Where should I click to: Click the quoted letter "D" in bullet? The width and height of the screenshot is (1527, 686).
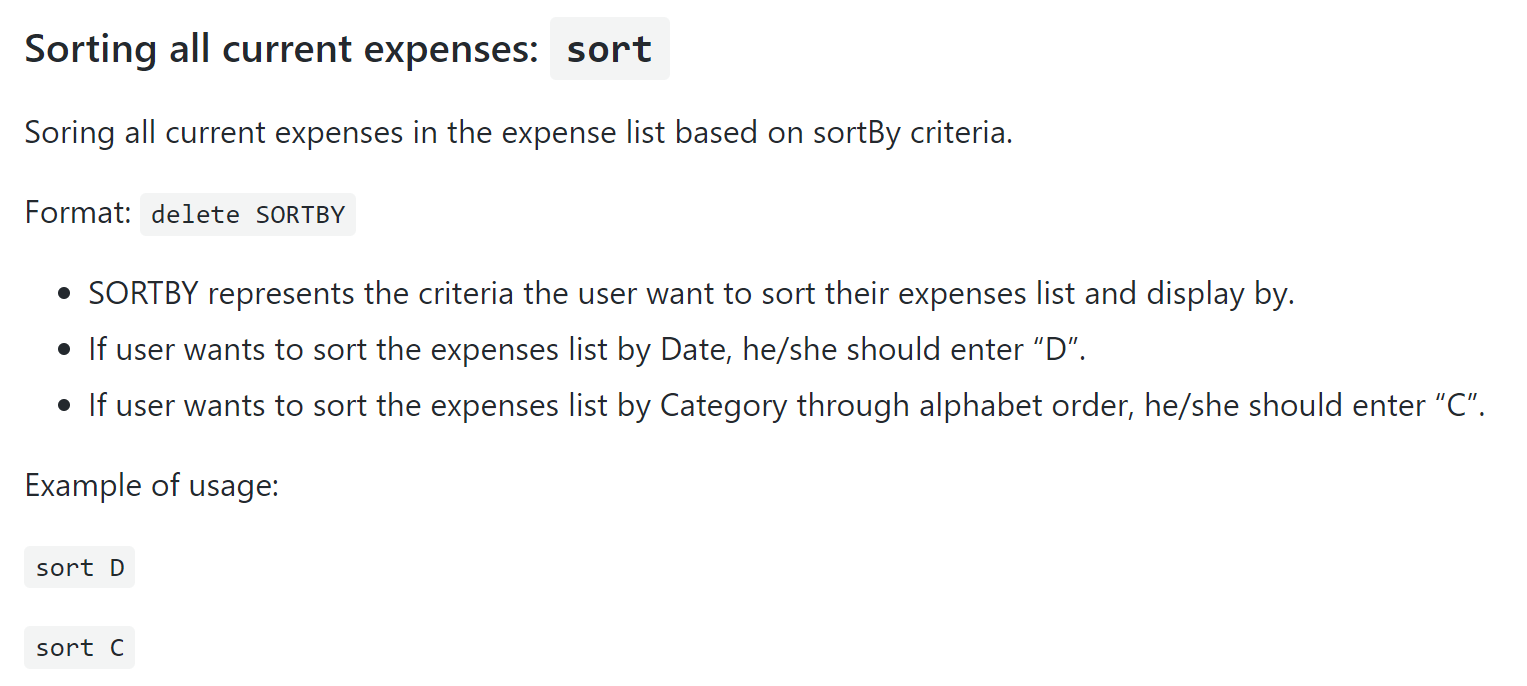pyautogui.click(x=1056, y=350)
